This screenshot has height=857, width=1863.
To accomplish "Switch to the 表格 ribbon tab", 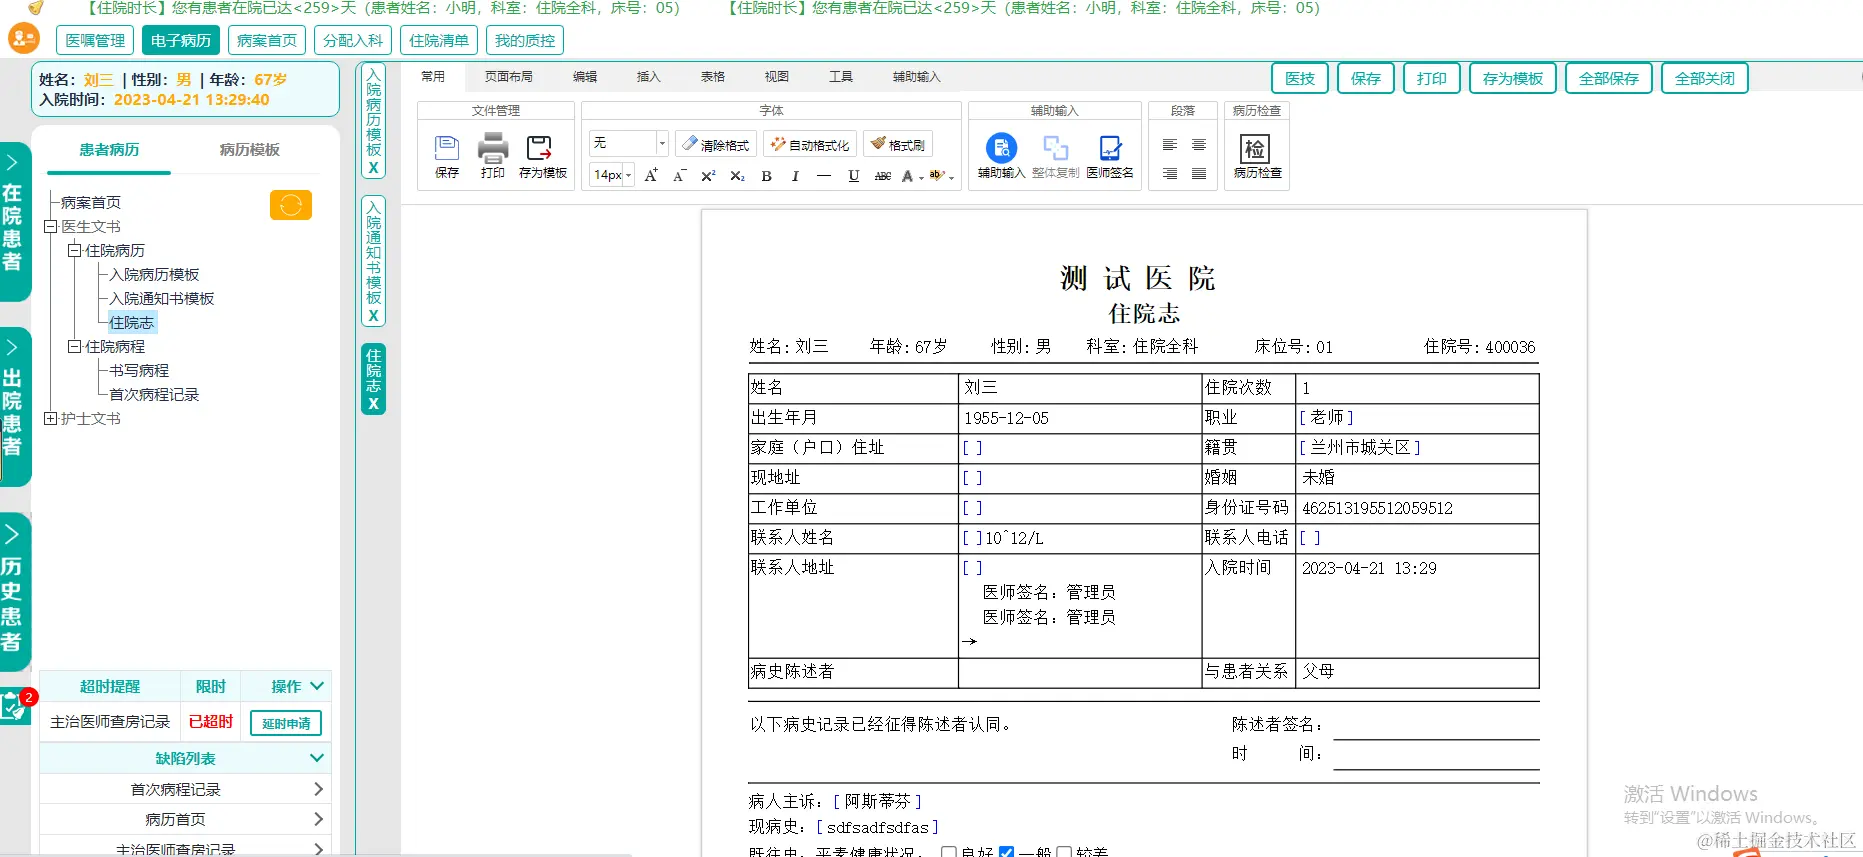I will coord(713,76).
